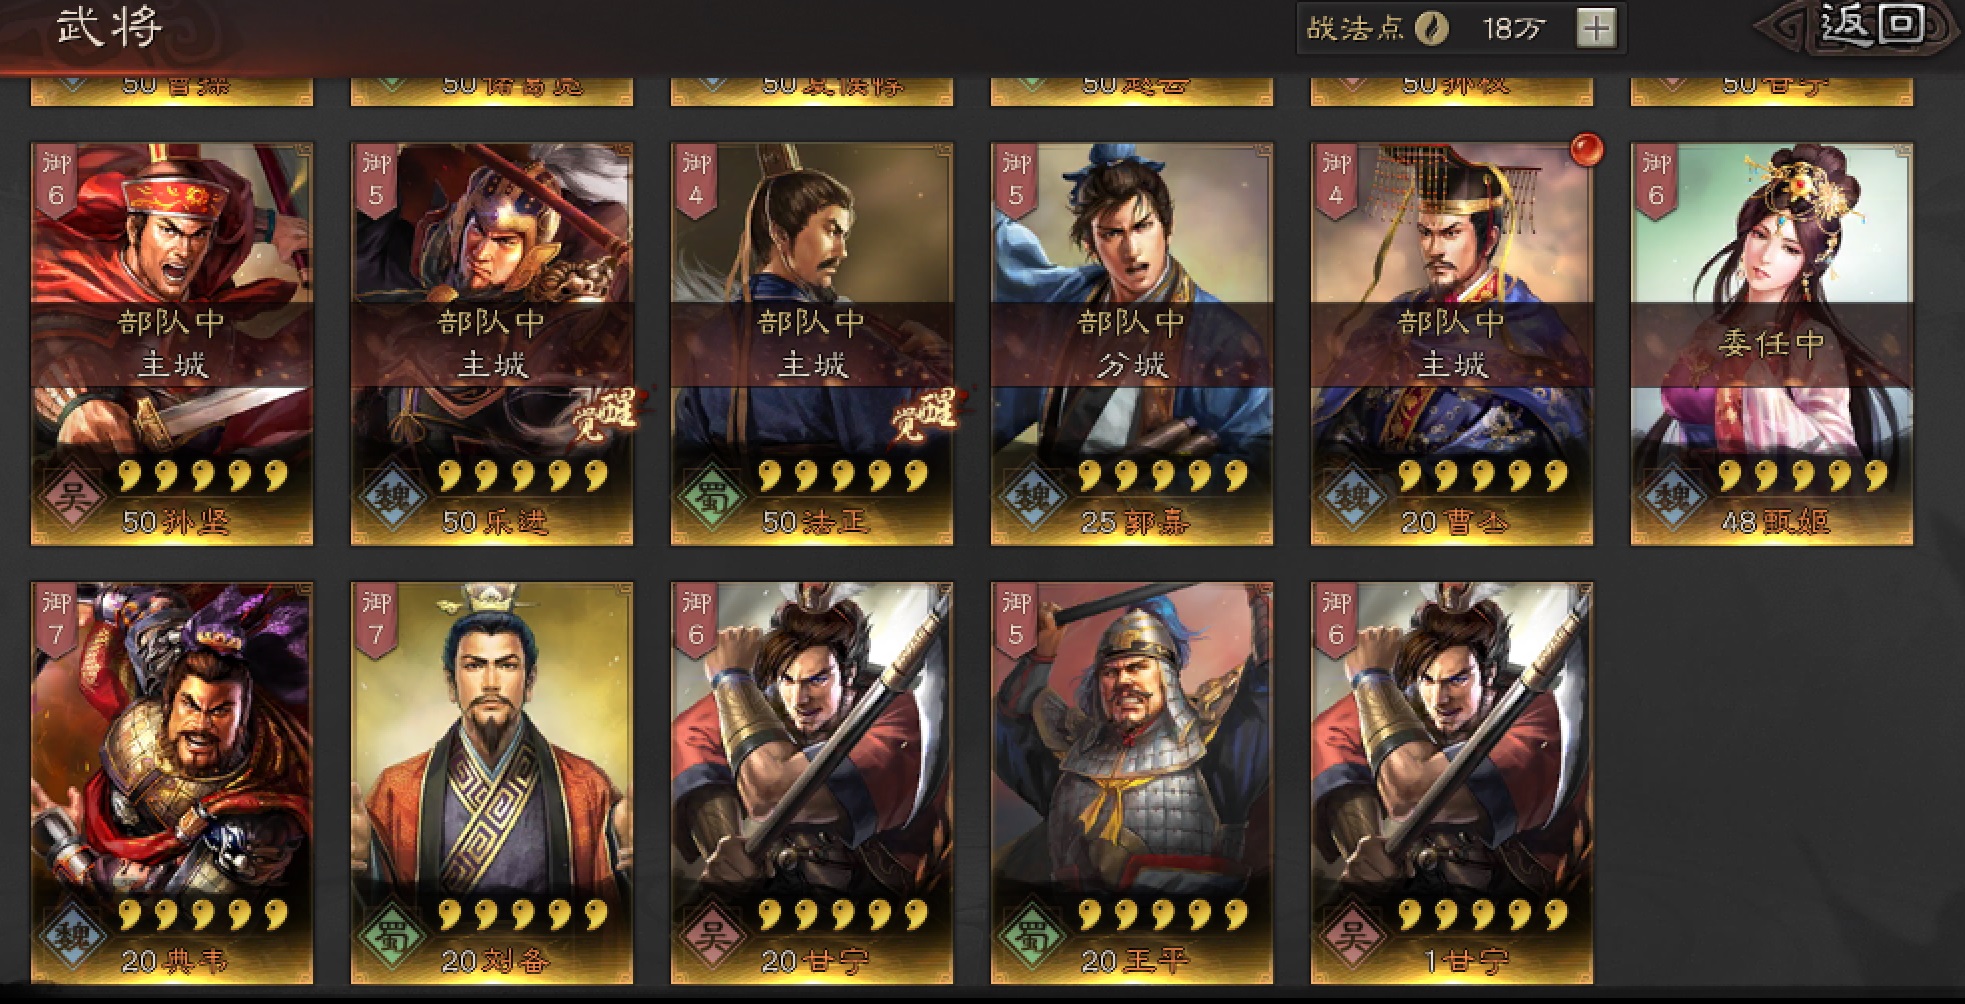Open the 曹丕 general card
1965x1004 pixels.
(1452, 344)
